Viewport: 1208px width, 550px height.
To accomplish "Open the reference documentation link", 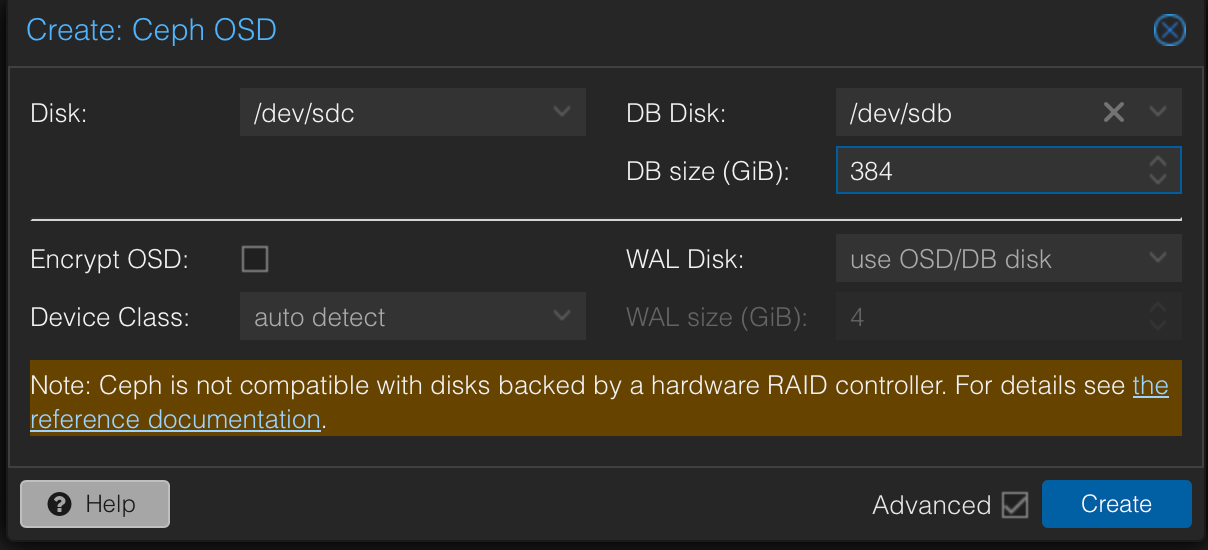I will (x=175, y=419).
